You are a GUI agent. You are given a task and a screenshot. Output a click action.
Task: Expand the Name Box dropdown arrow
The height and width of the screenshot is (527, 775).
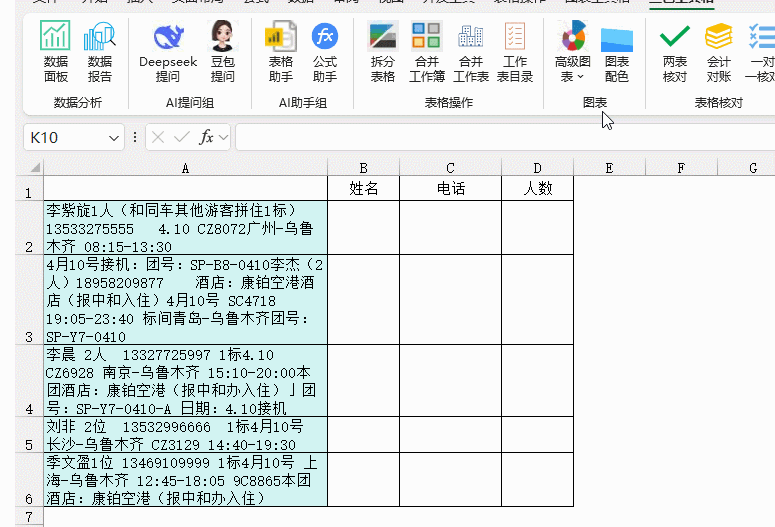(114, 138)
